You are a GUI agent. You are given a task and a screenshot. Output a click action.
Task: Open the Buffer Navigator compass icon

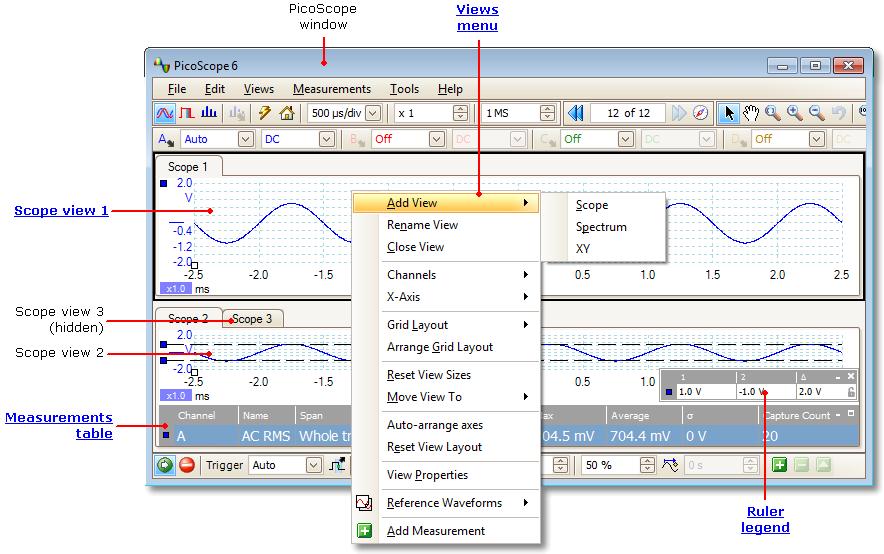(701, 113)
